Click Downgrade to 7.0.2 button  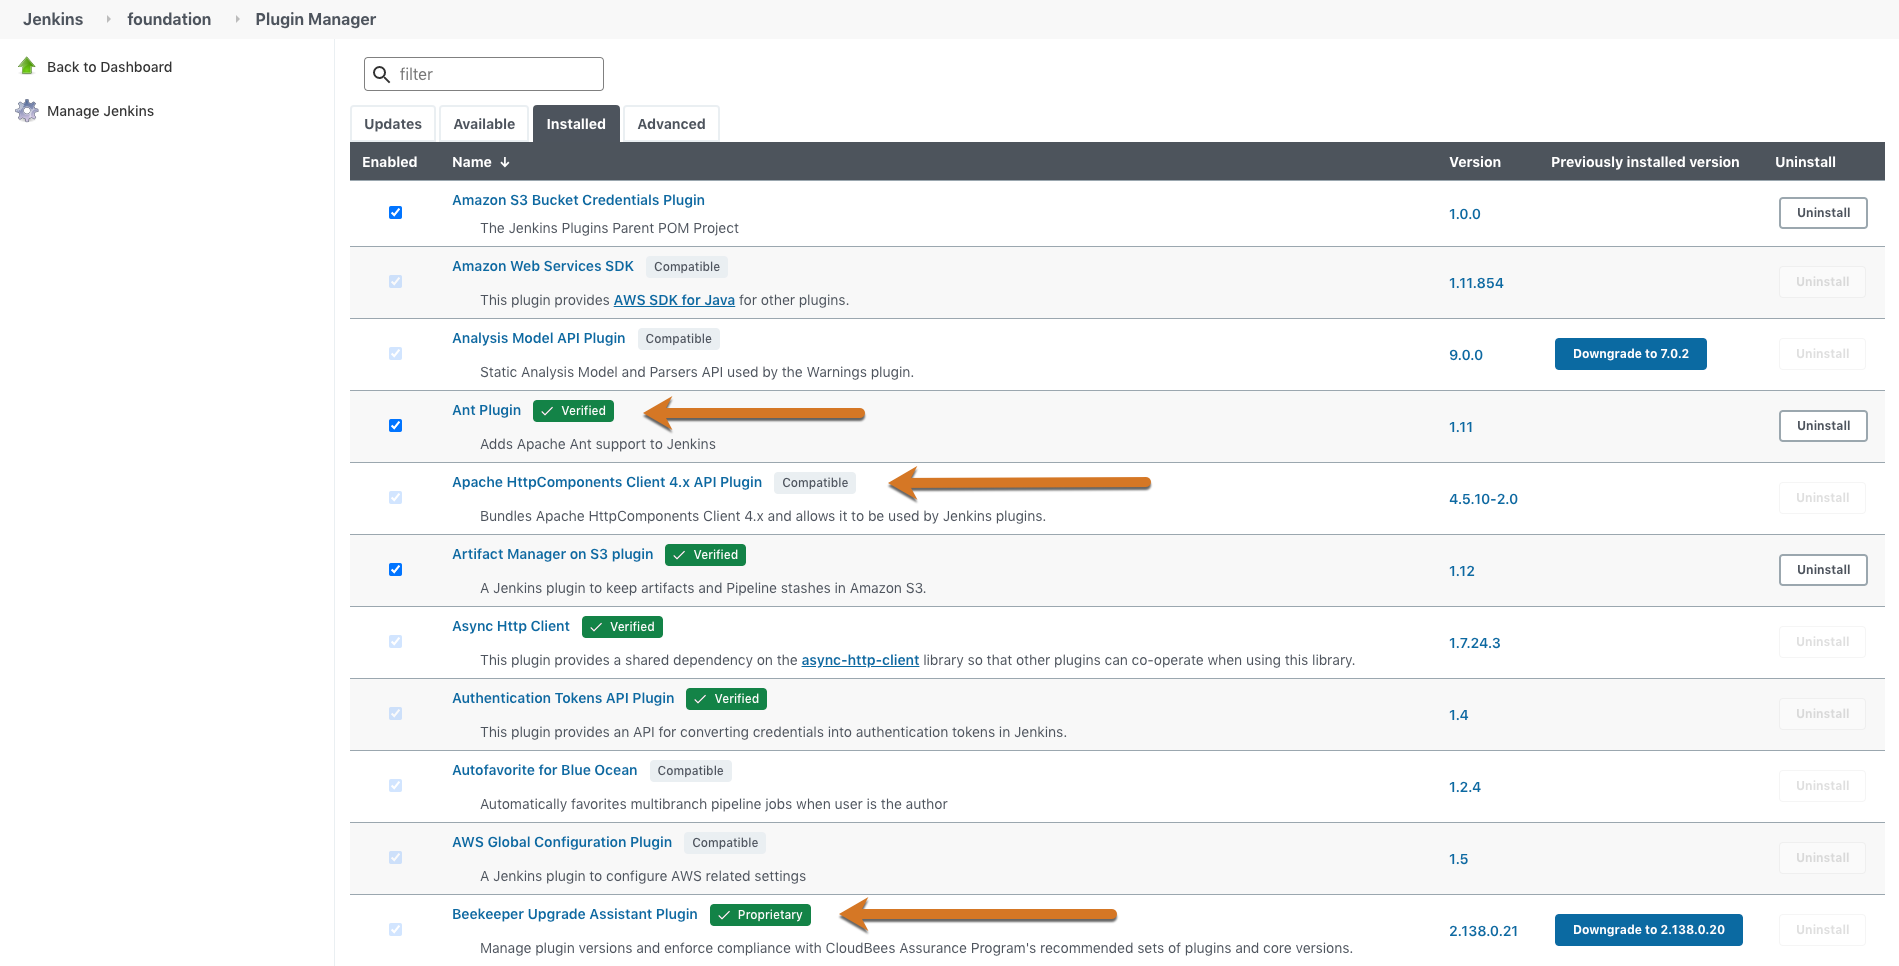coord(1630,354)
